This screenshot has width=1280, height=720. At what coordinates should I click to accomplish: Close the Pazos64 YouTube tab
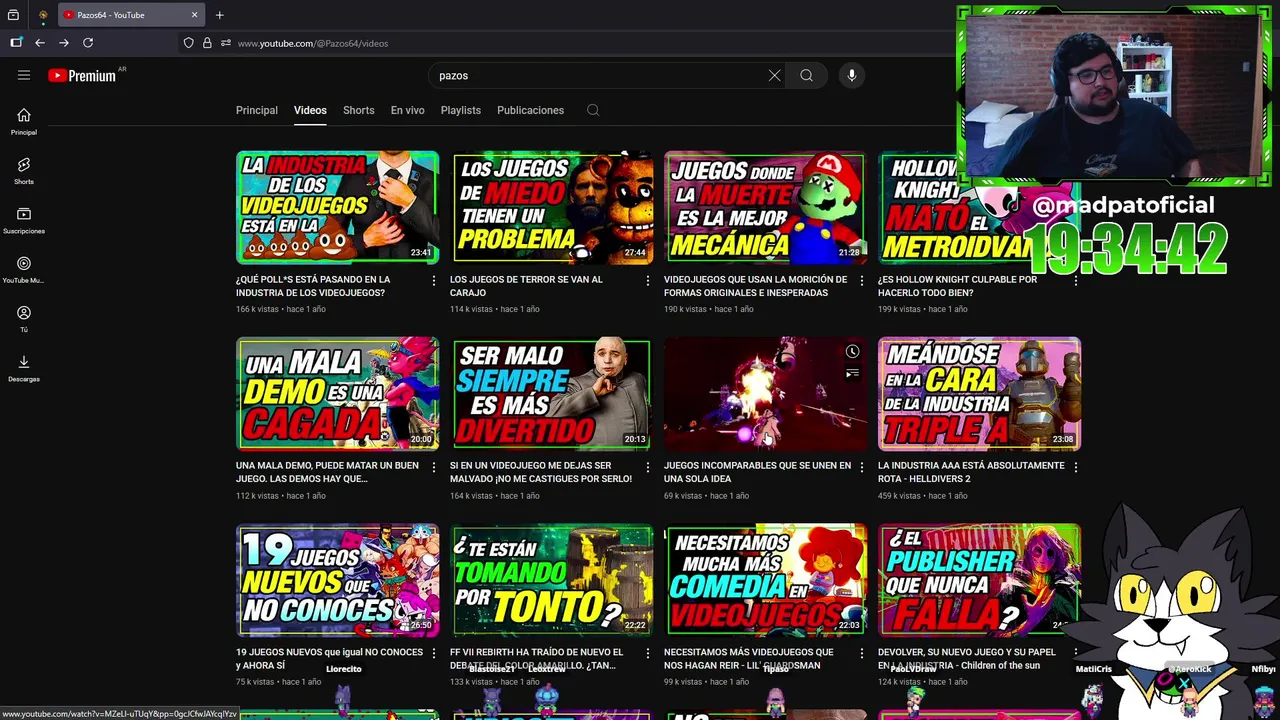194,15
